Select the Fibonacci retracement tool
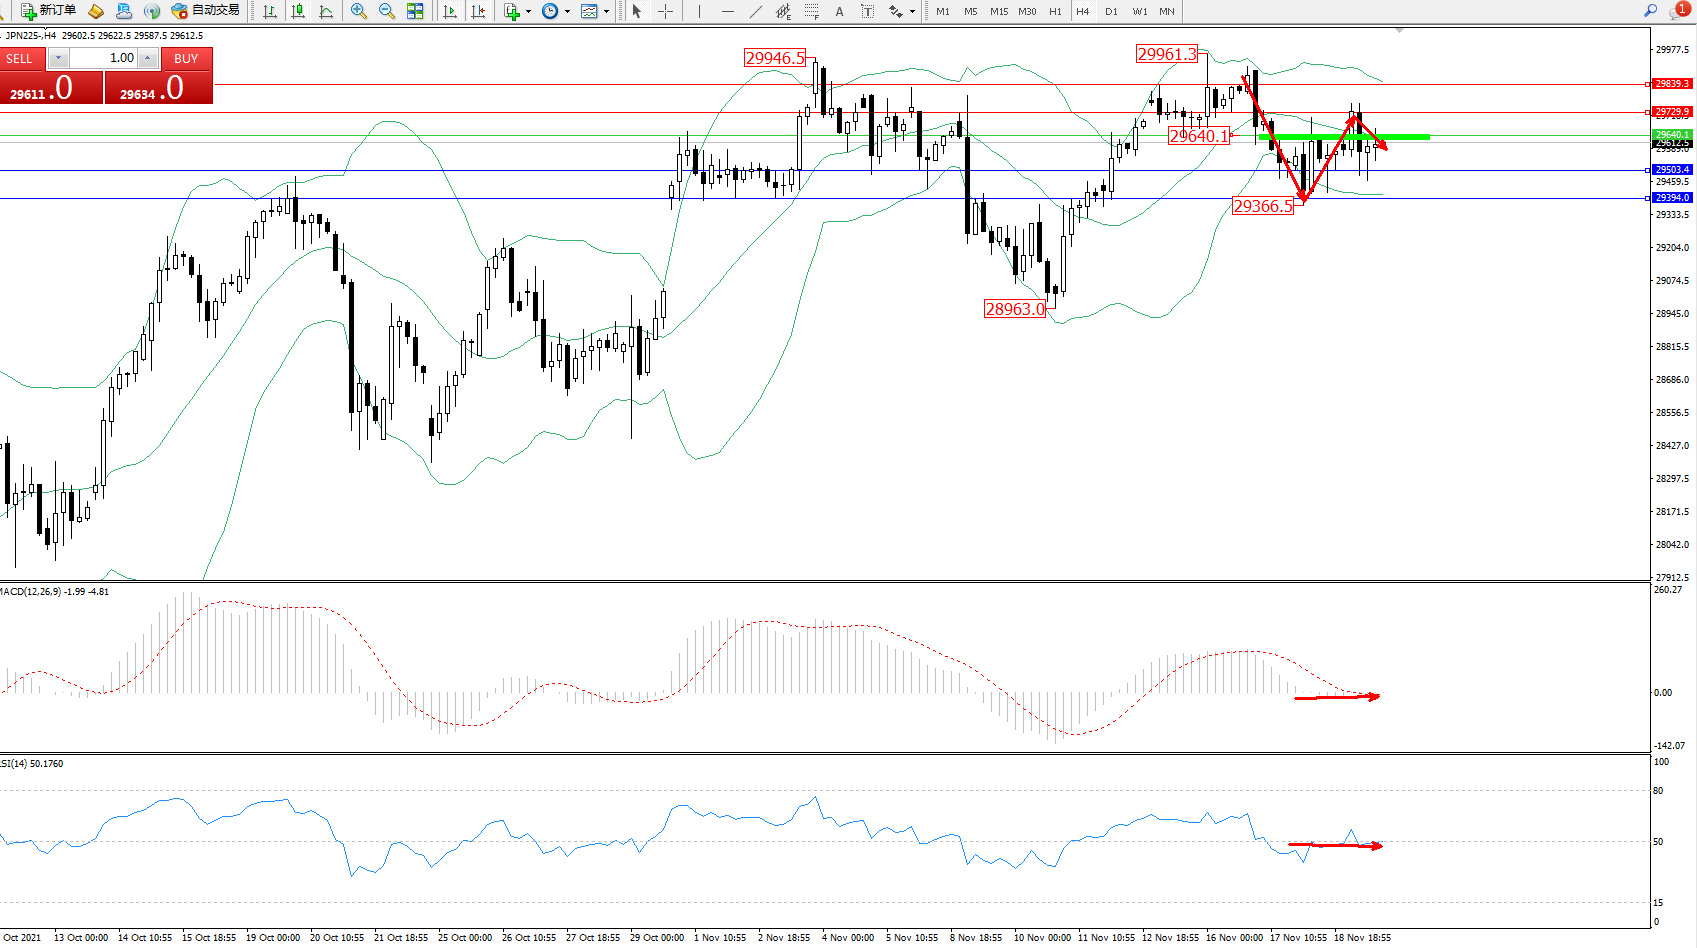Viewport: 1697px width, 948px height. pos(811,11)
